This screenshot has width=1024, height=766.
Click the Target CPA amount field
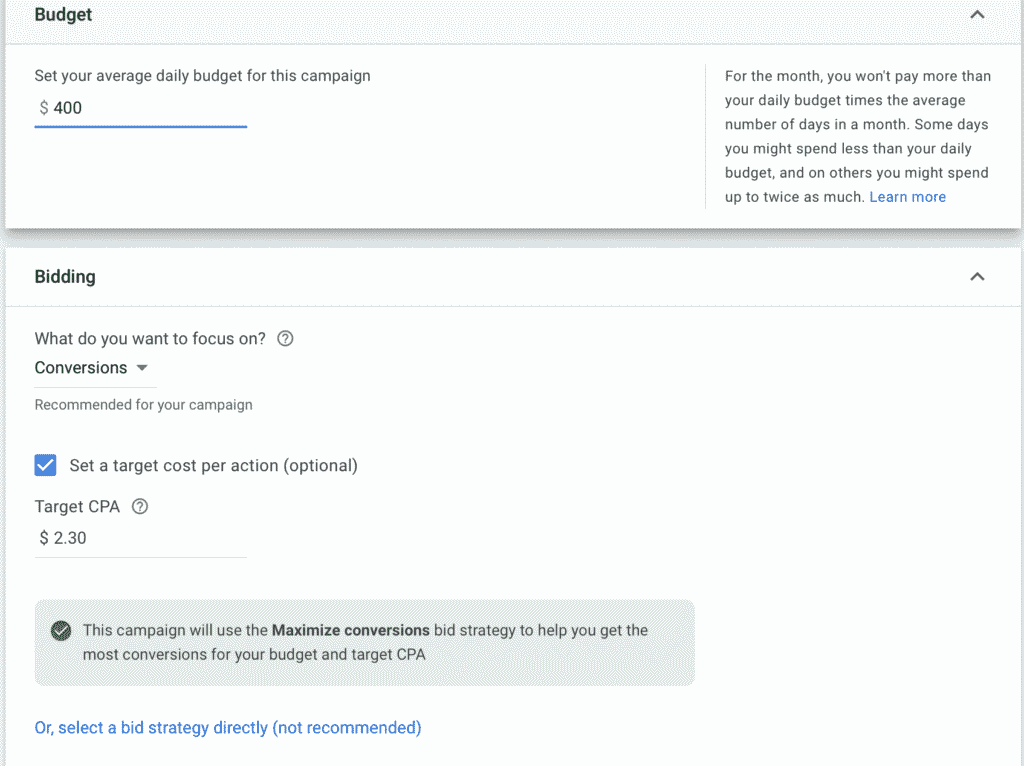pyautogui.click(x=140, y=539)
